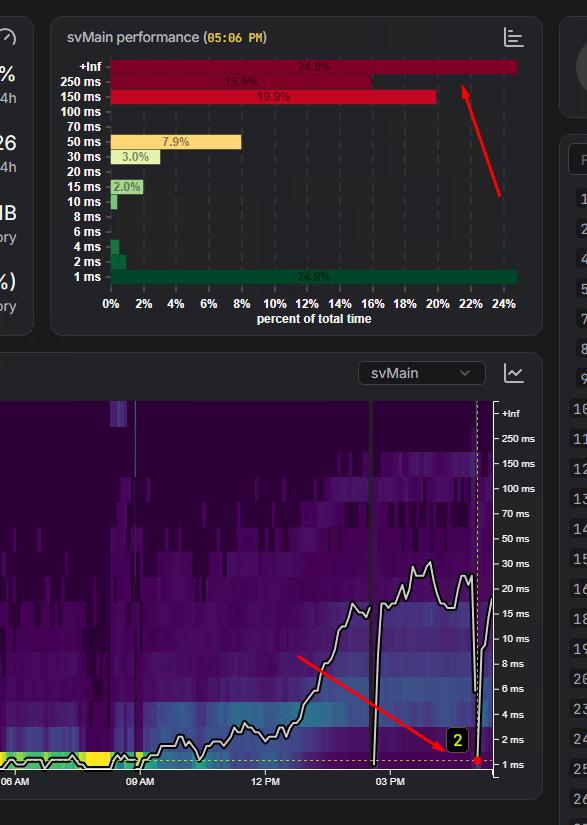Click the "250 ms" label on the heatmap axis
Viewport: 587px width, 825px height.
[518, 438]
